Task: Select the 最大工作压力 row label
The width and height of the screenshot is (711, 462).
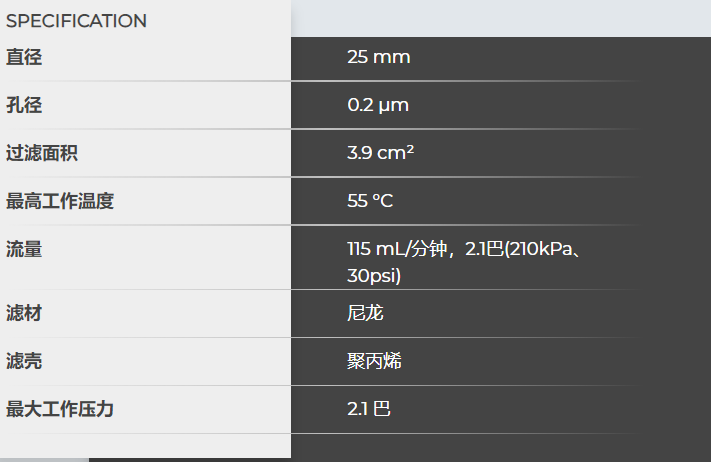Action: pos(60,409)
